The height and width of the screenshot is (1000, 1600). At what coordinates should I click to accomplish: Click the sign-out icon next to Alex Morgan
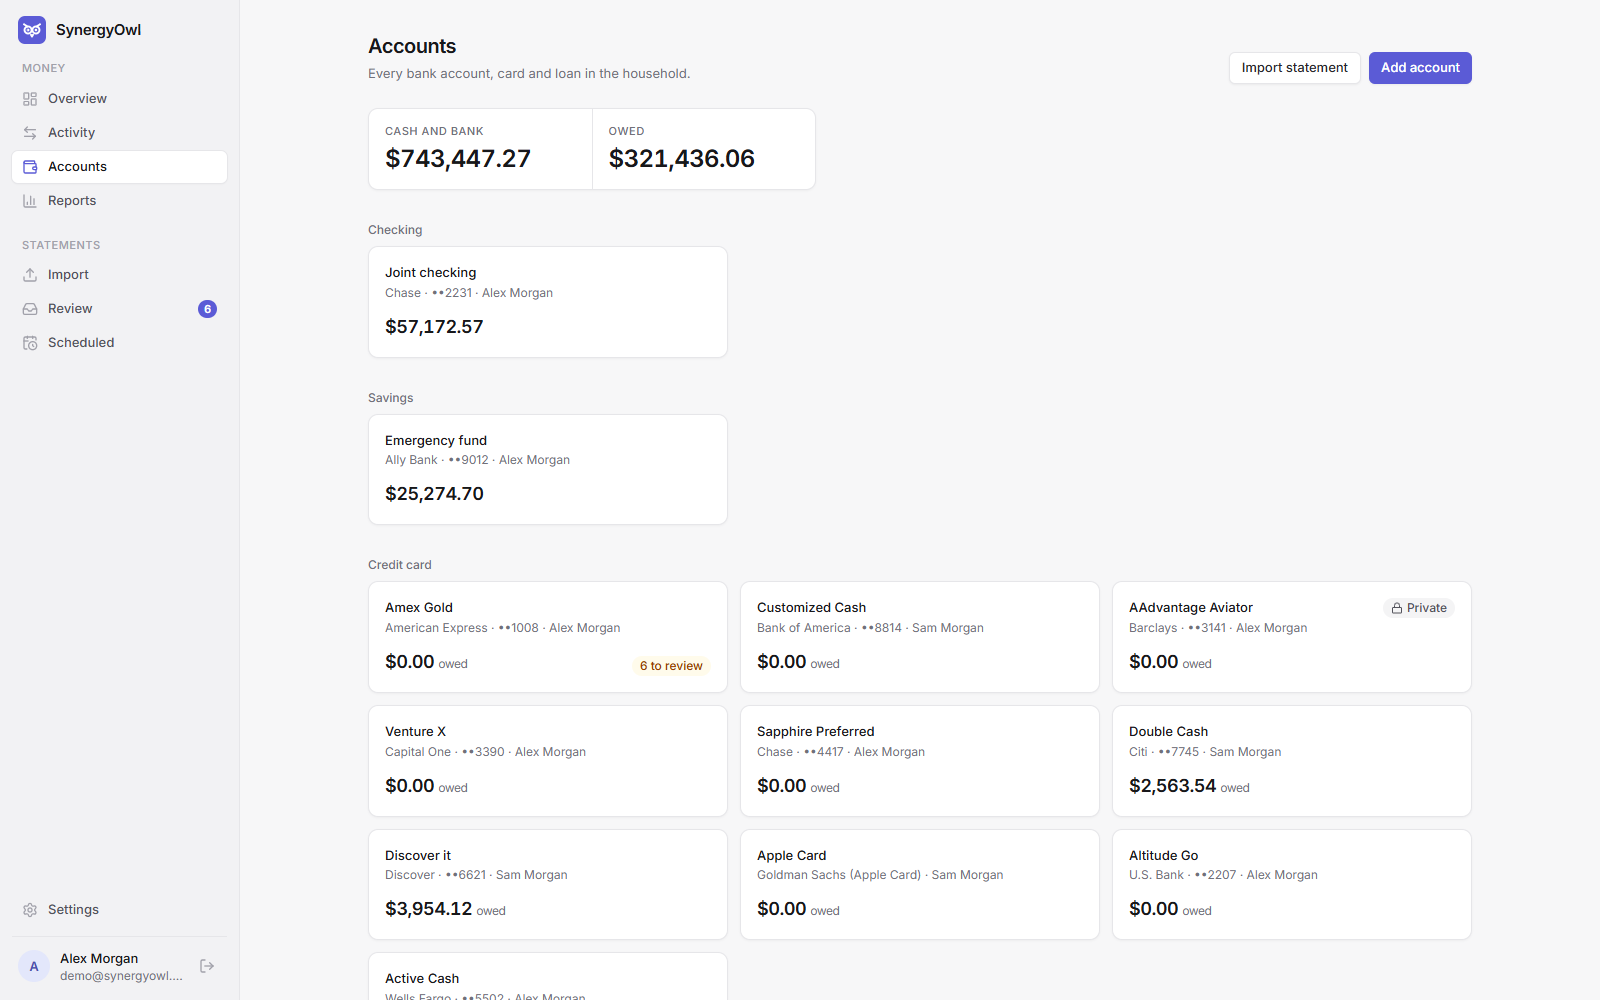[x=207, y=966]
